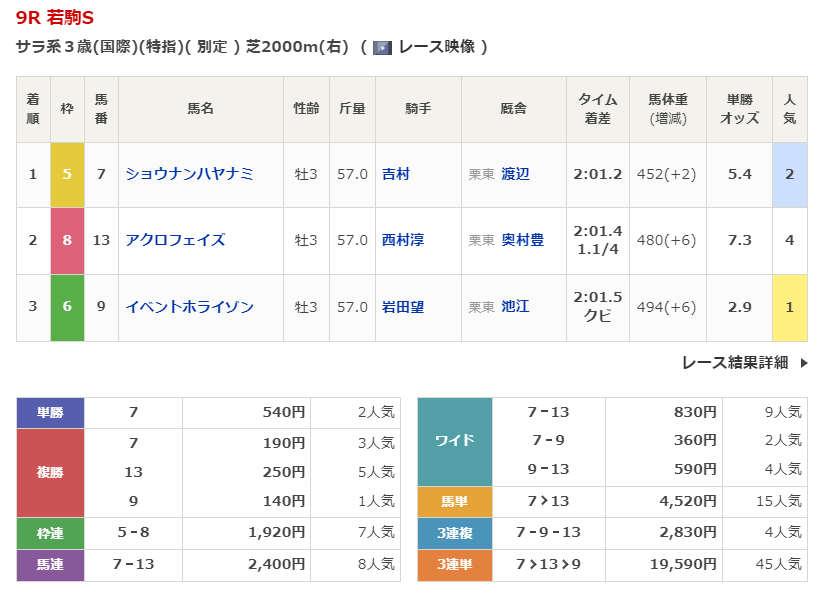Open horse イベントホライゾン profile link
The height and width of the screenshot is (591, 828).
(189, 307)
